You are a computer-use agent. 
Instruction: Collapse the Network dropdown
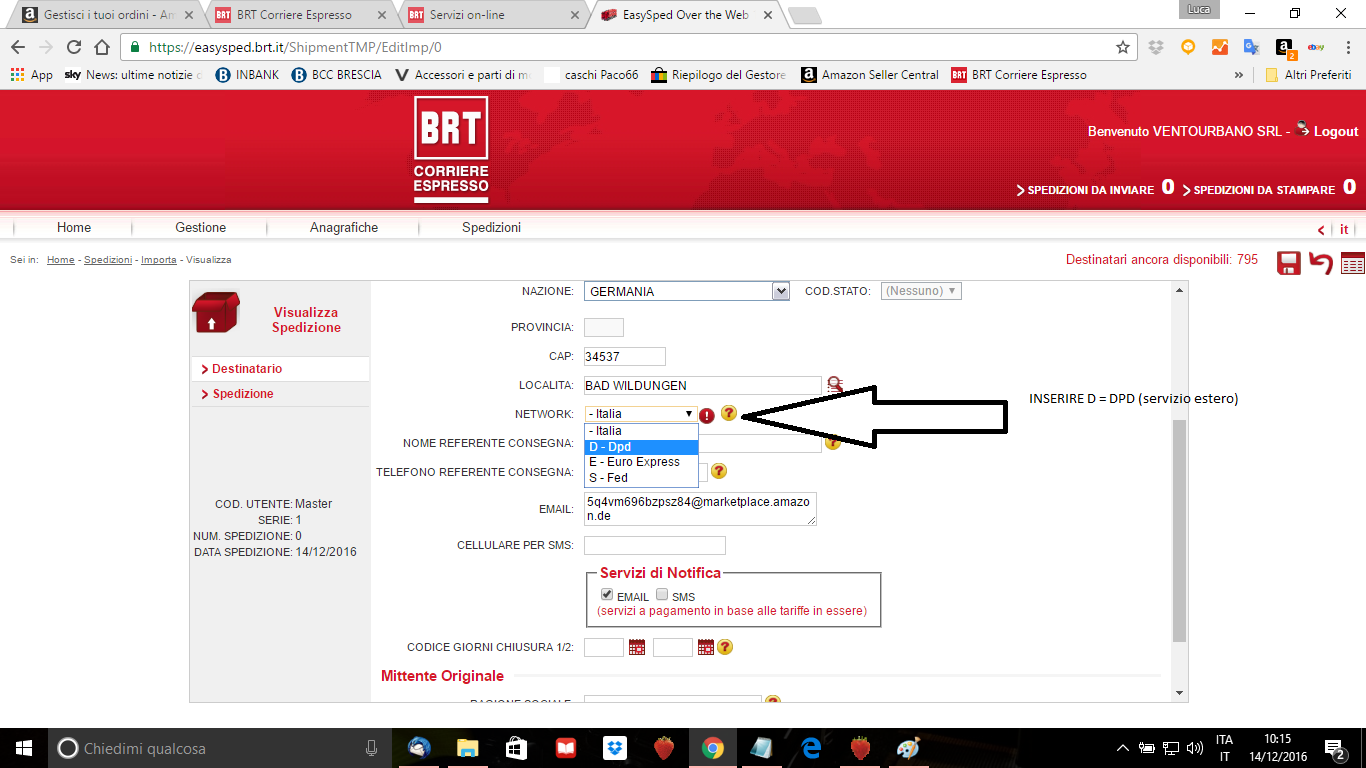pyautogui.click(x=641, y=414)
